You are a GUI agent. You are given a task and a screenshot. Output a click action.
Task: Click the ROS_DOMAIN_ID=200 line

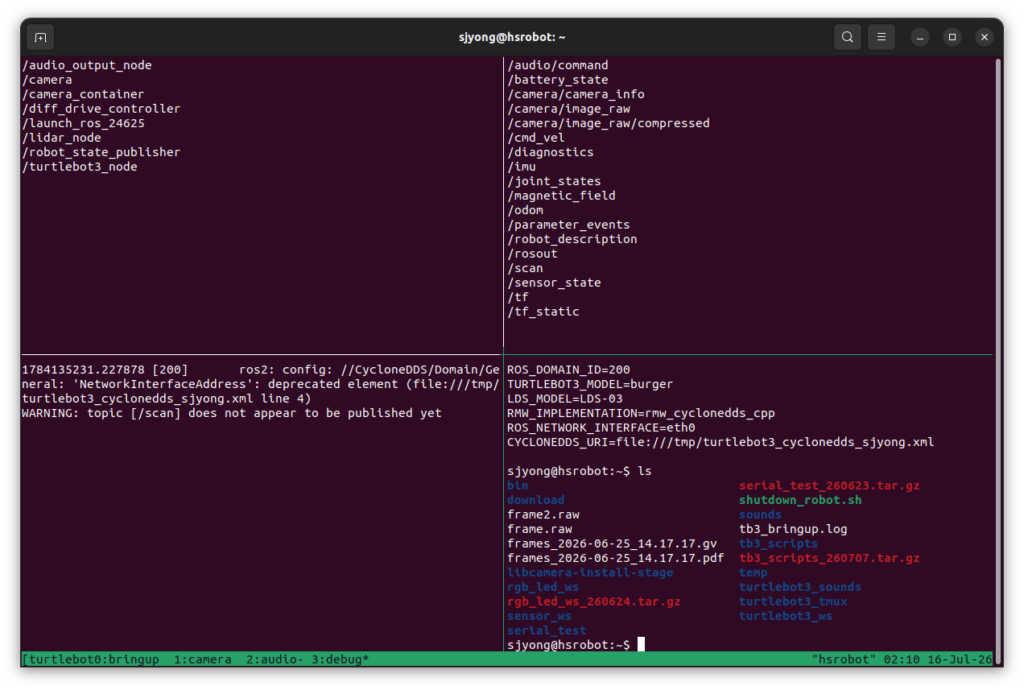click(x=569, y=369)
